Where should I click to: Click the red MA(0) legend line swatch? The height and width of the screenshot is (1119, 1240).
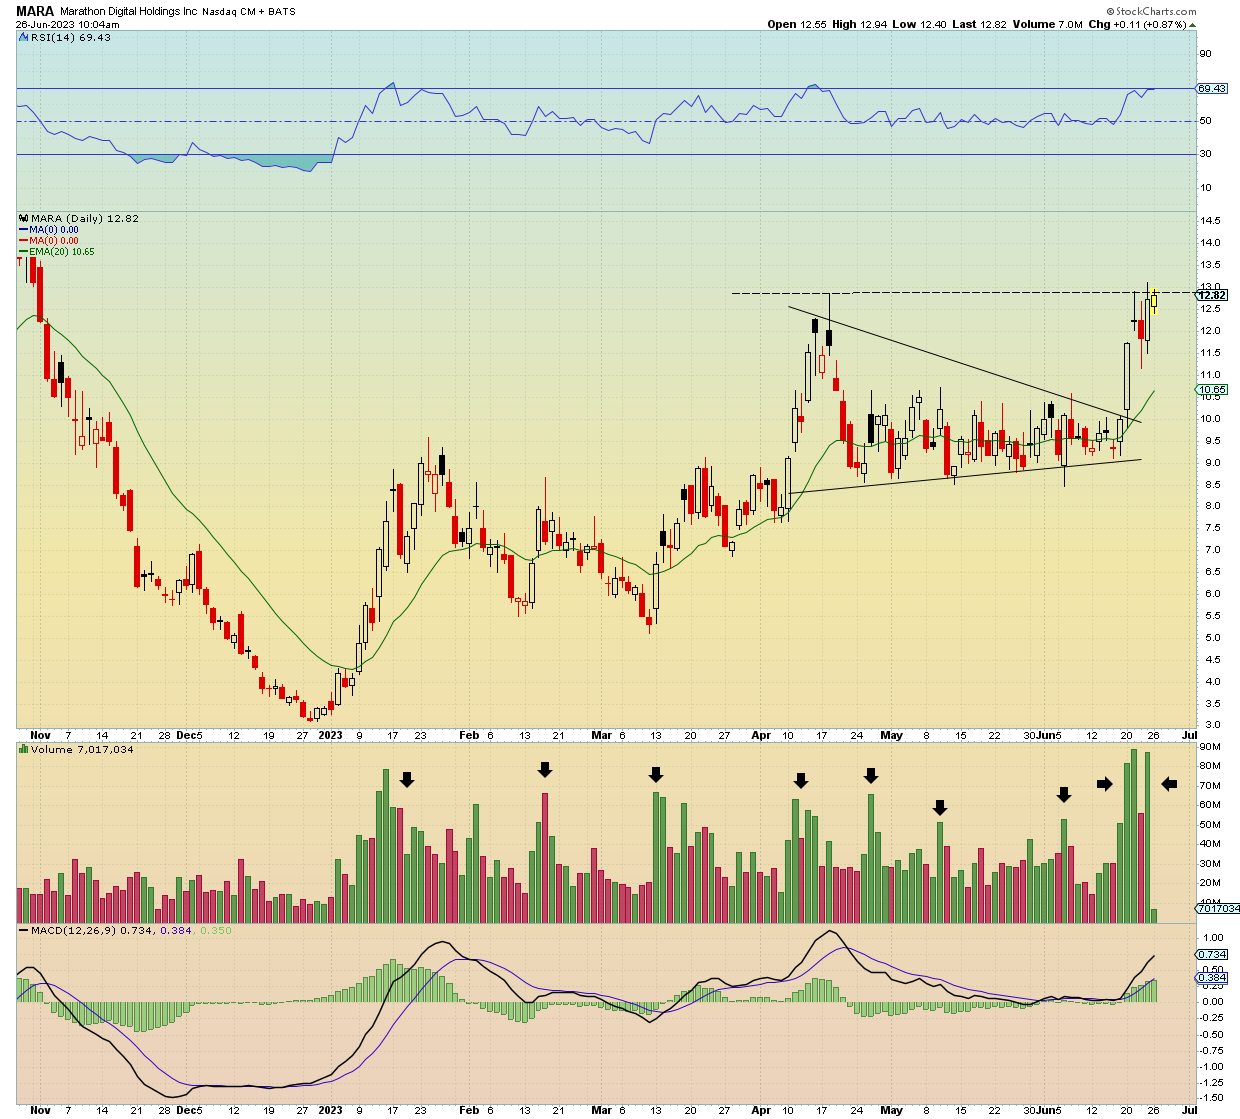[x=23, y=241]
